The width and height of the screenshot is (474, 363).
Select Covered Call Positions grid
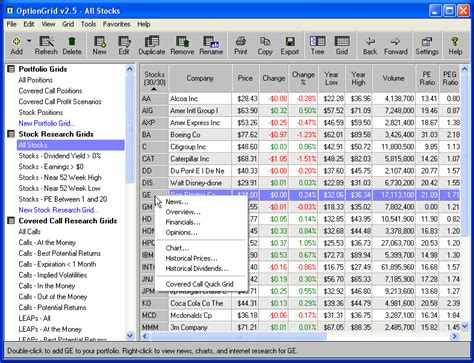click(x=50, y=91)
